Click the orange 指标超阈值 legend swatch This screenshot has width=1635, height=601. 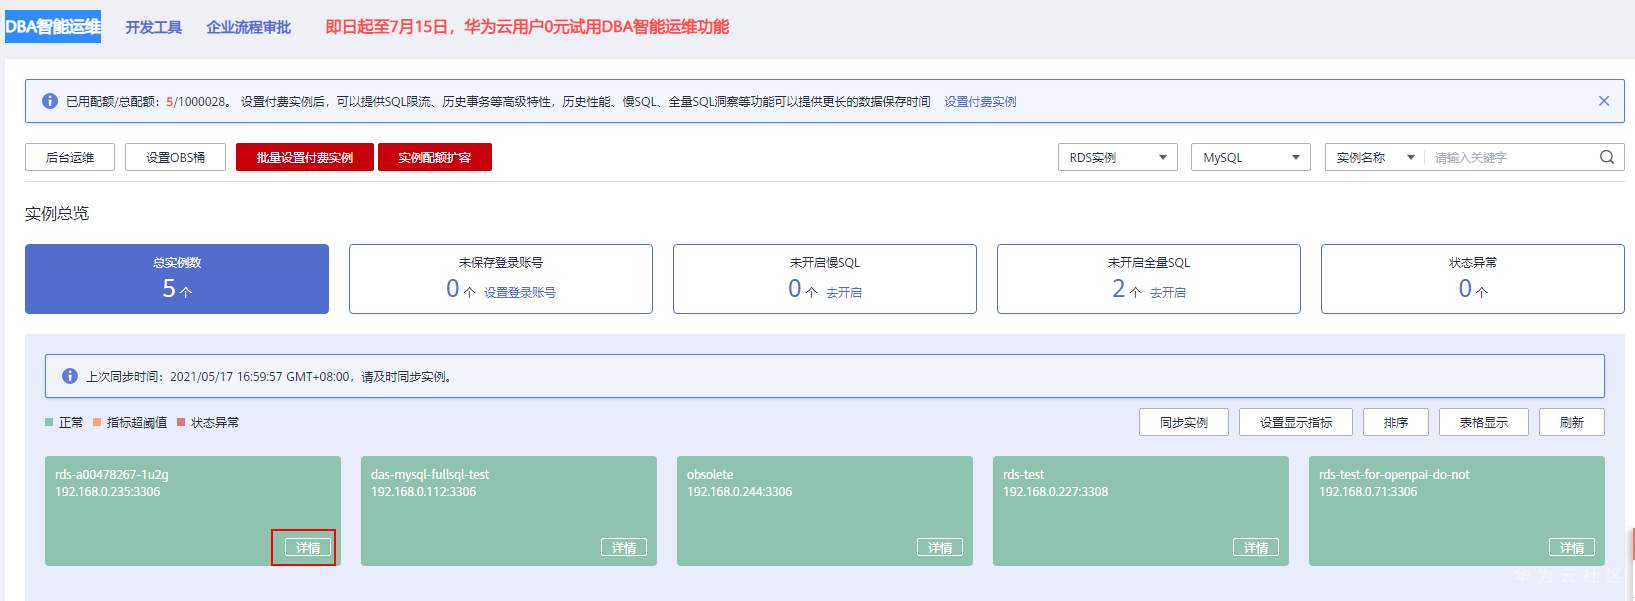(x=97, y=422)
